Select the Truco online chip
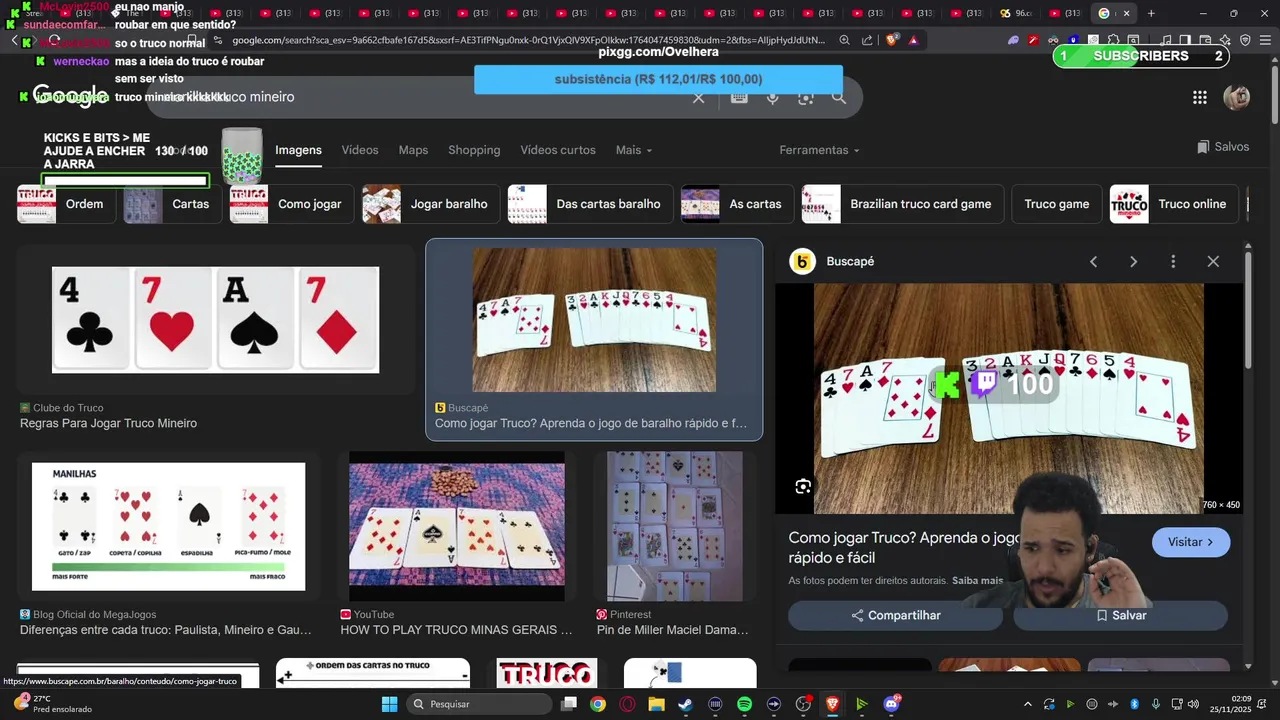The width and height of the screenshot is (1280, 720). (1173, 204)
